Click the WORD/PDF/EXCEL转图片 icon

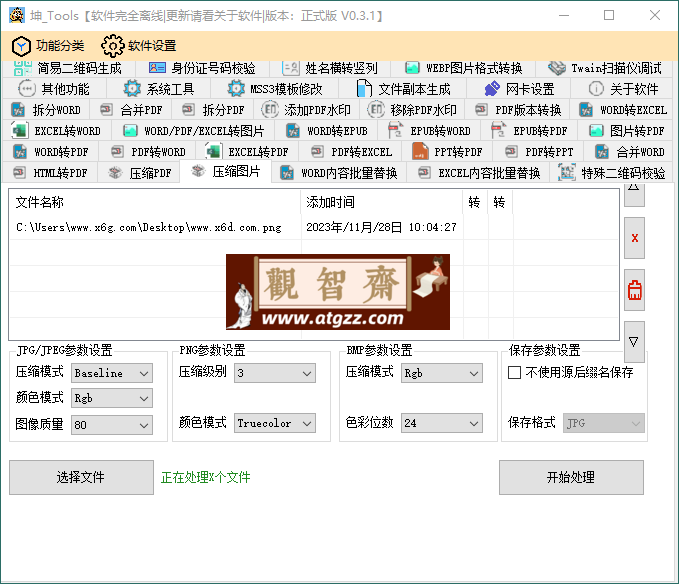pyautogui.click(x=130, y=131)
